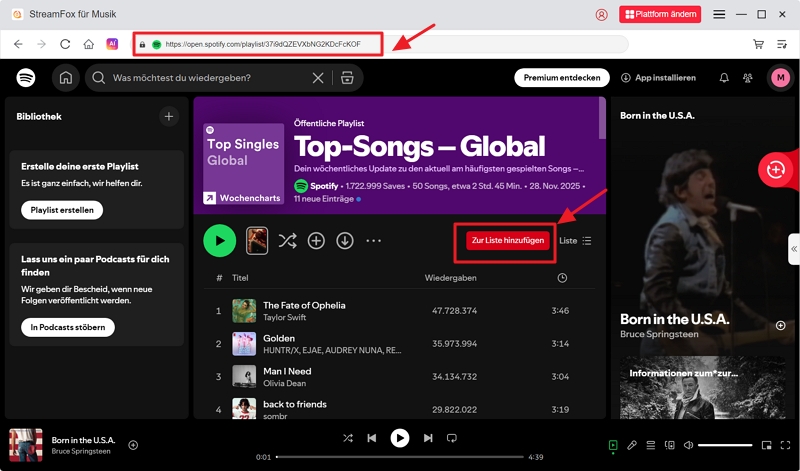Open Spotify notifications bell

[x=724, y=78]
